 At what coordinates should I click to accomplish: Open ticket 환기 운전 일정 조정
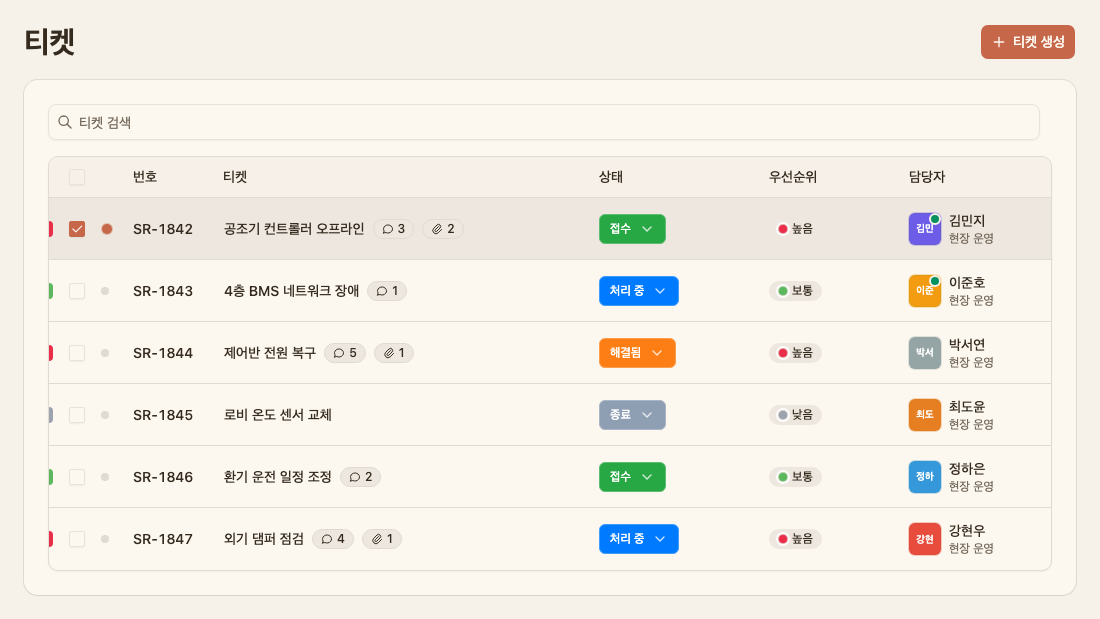[277, 477]
